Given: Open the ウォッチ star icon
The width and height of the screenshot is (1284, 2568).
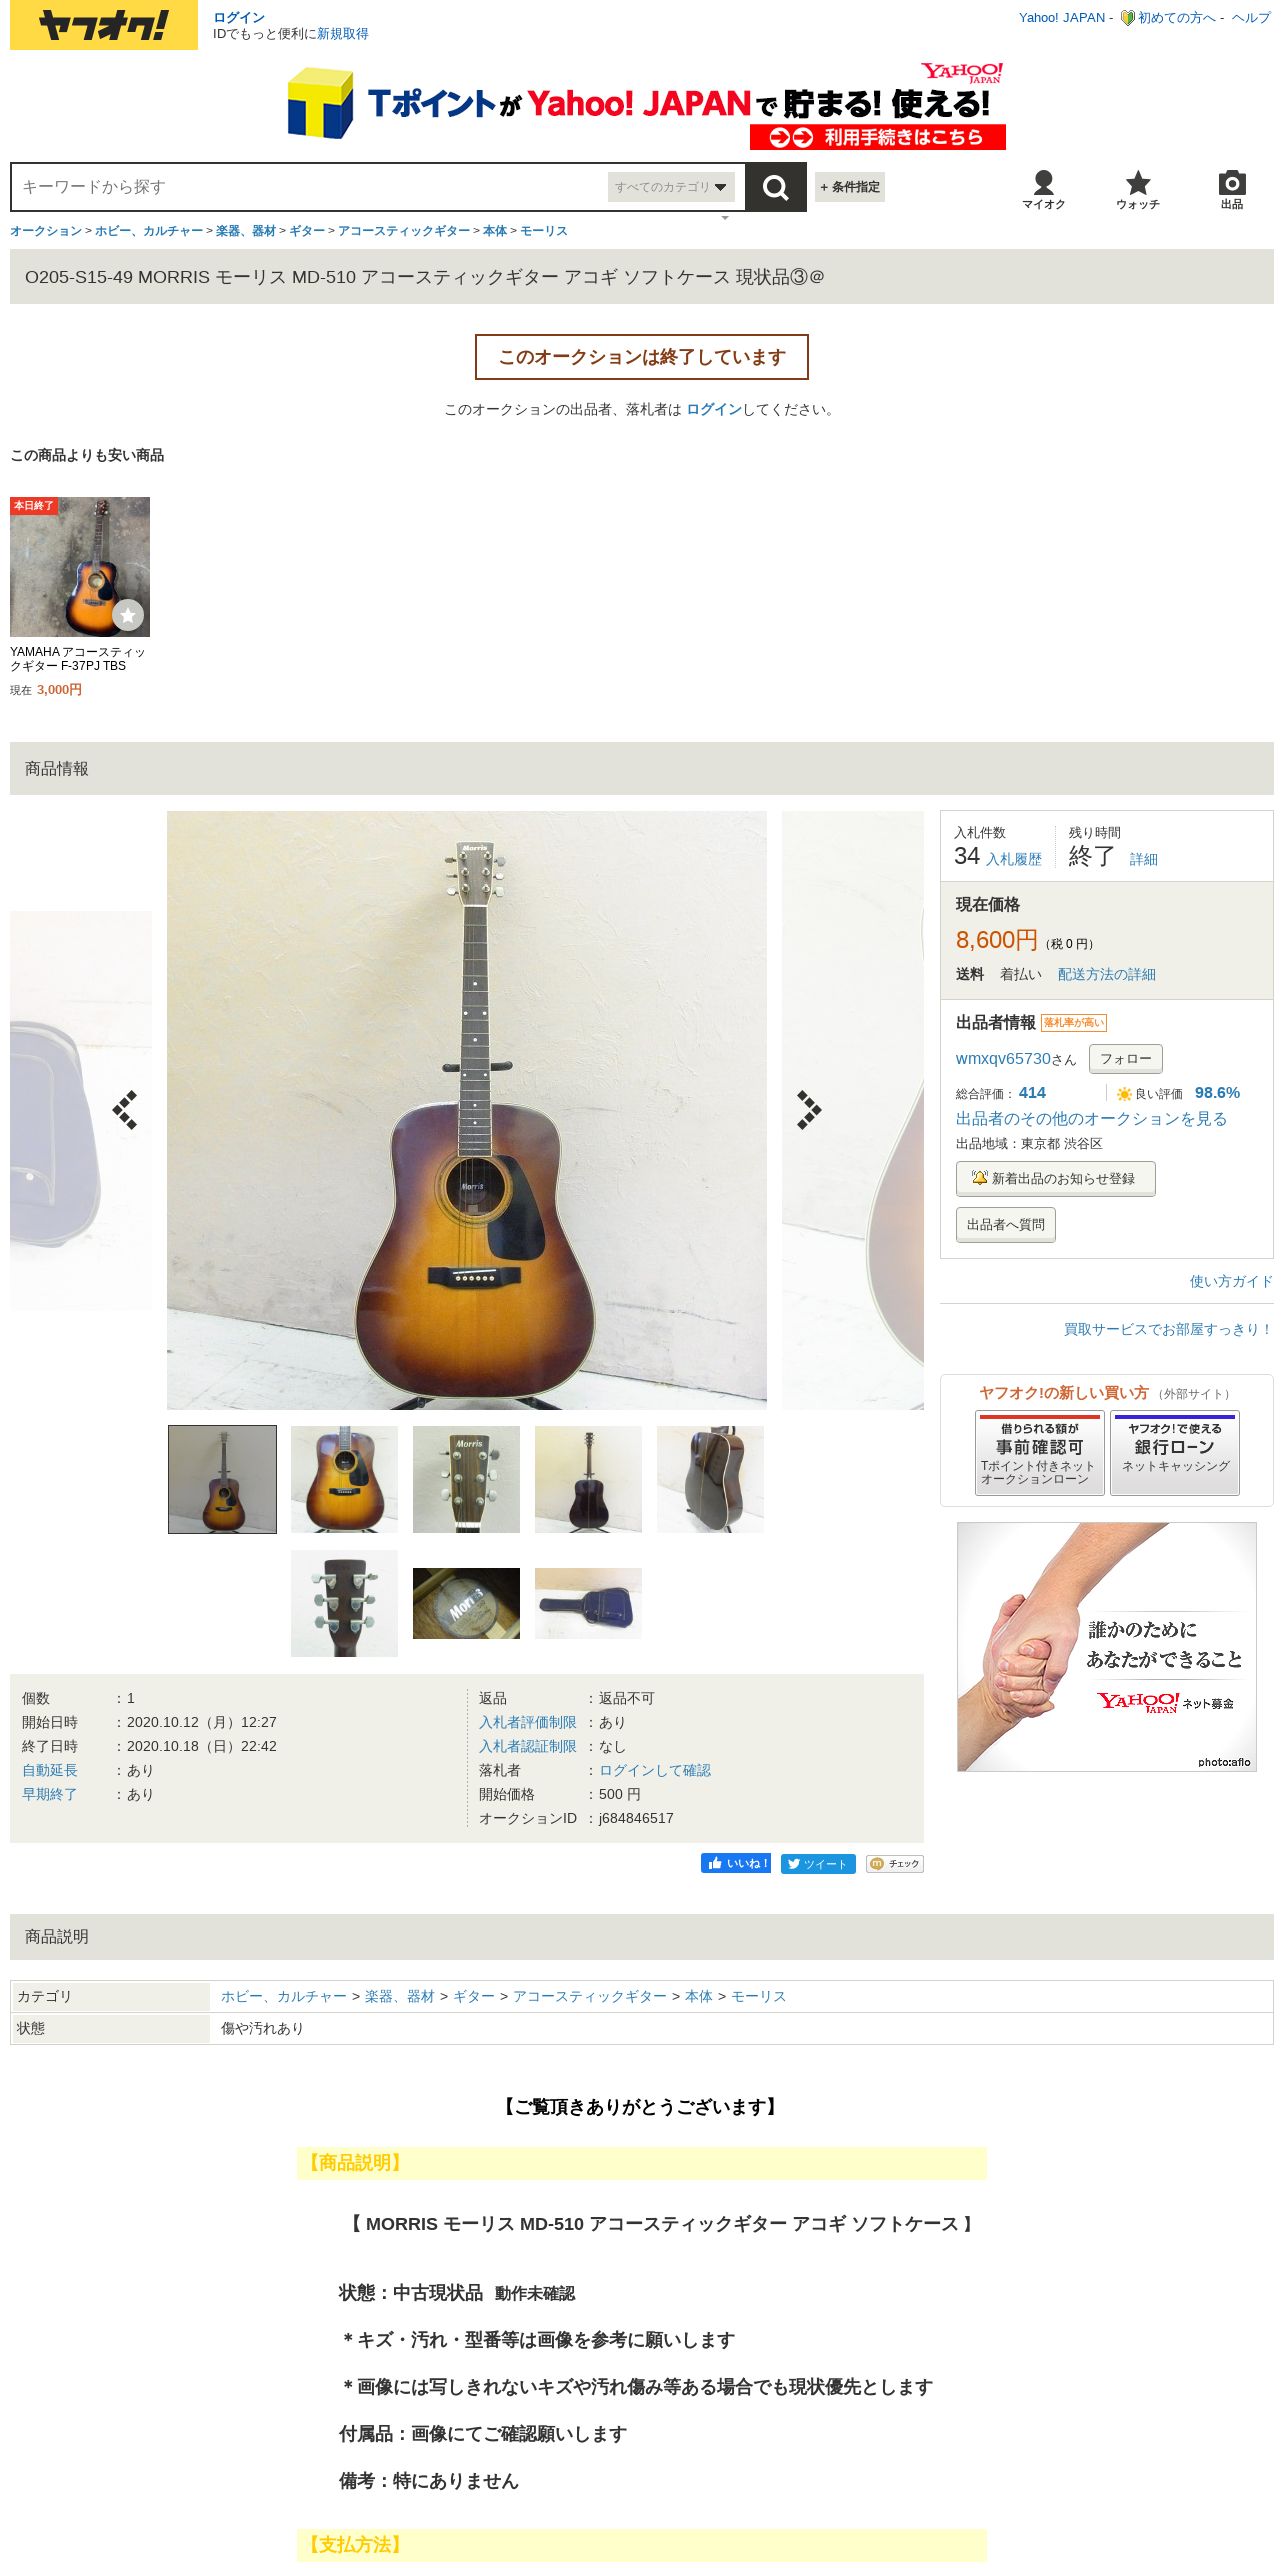Looking at the screenshot, I should tap(1138, 189).
